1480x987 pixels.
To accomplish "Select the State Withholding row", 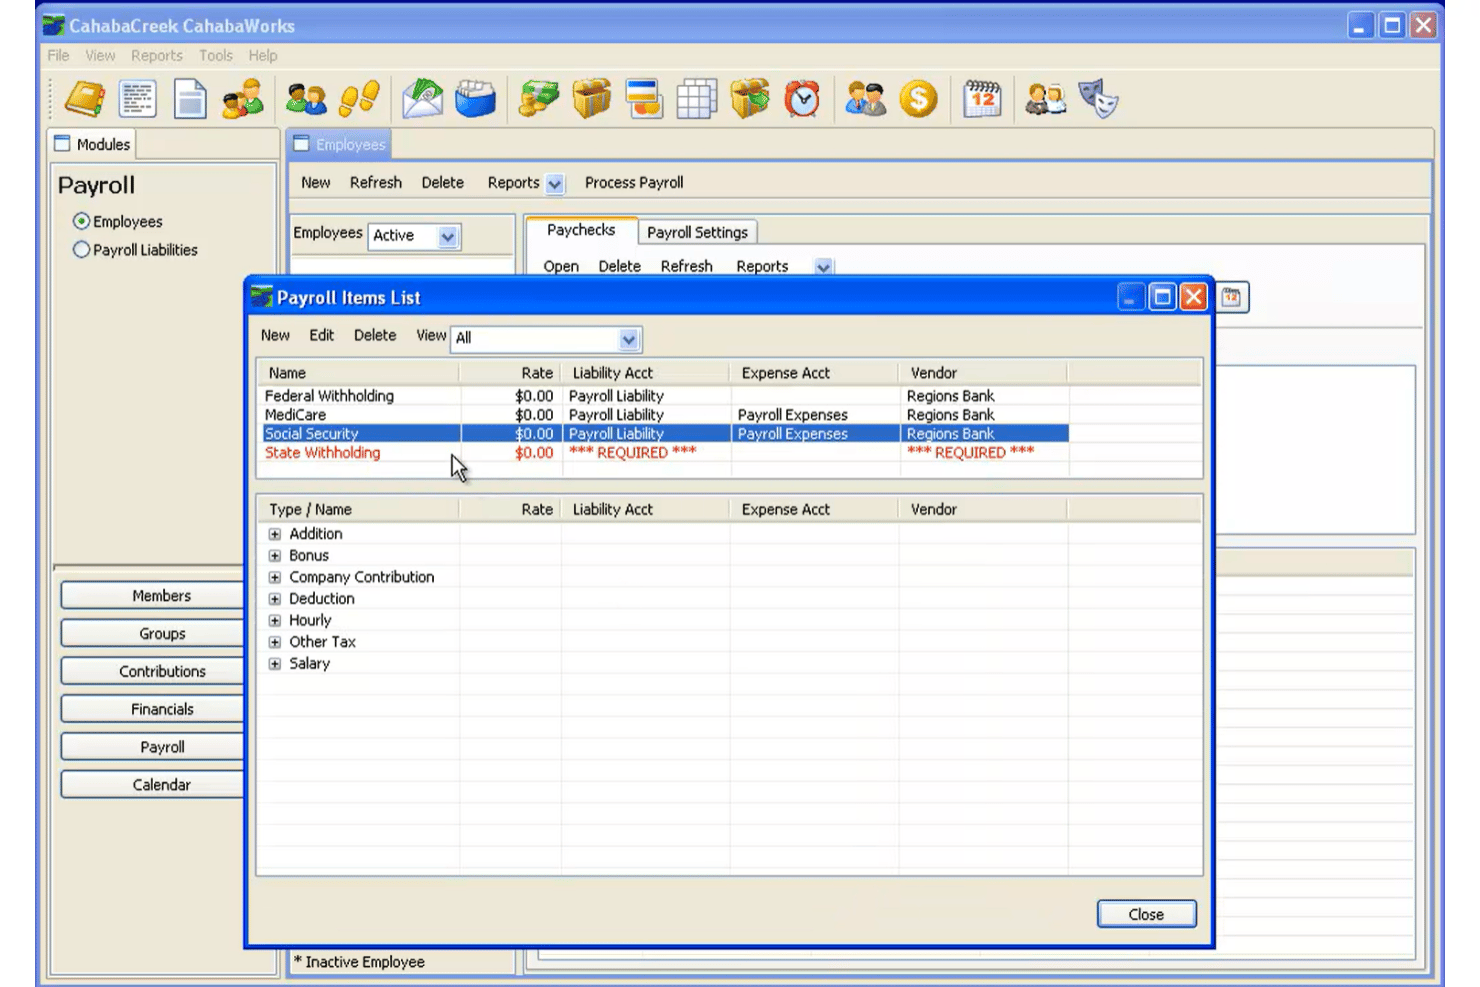I will point(665,453).
